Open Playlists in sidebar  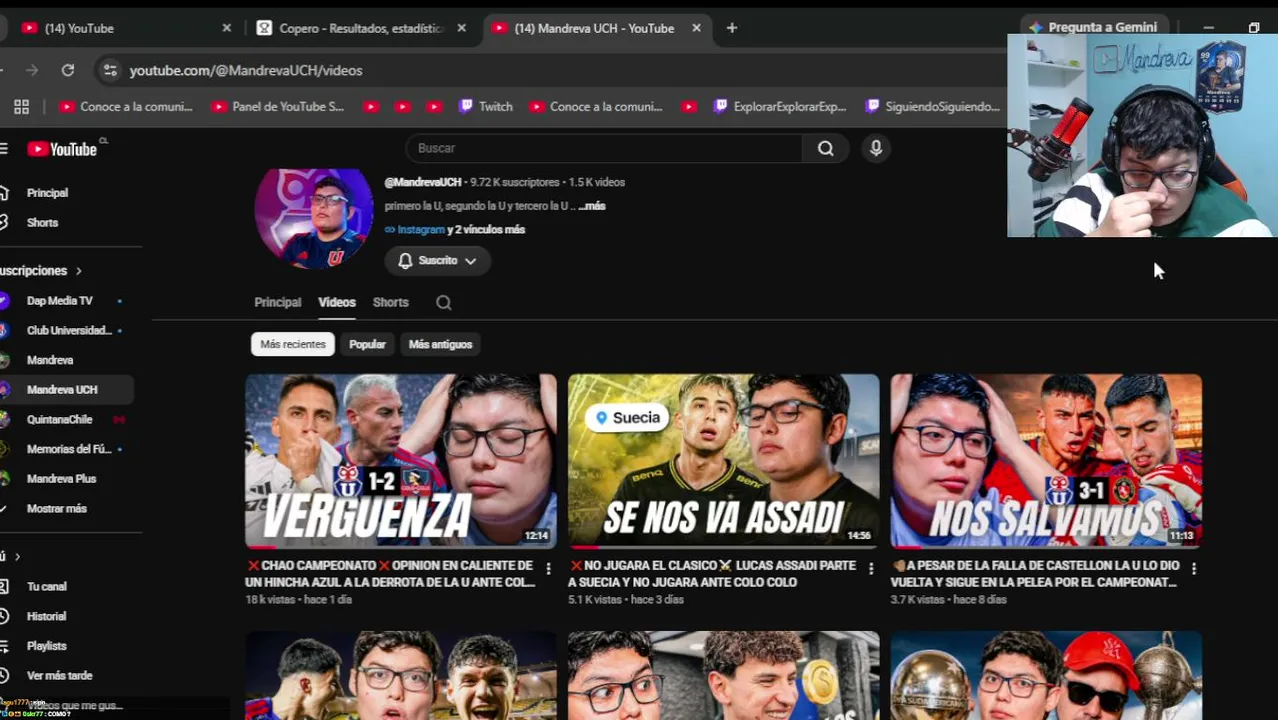pos(47,646)
